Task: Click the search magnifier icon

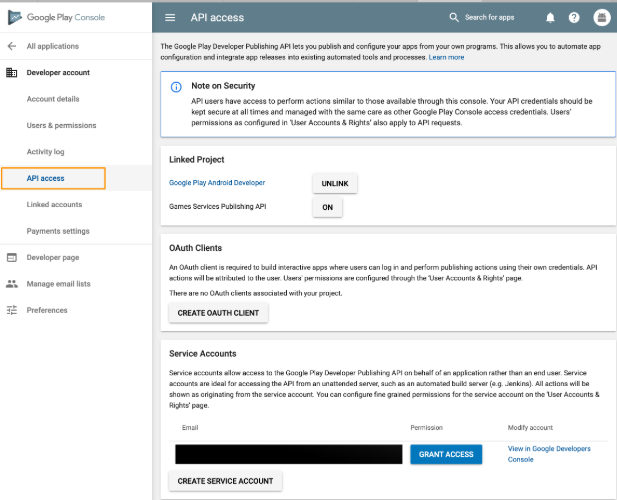Action: coord(454,17)
